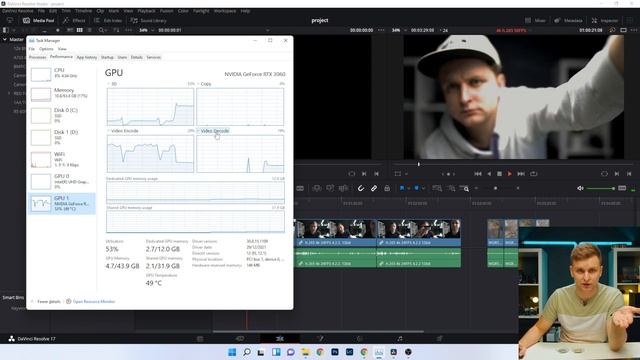Mute audio with the speaker icon

580,188
